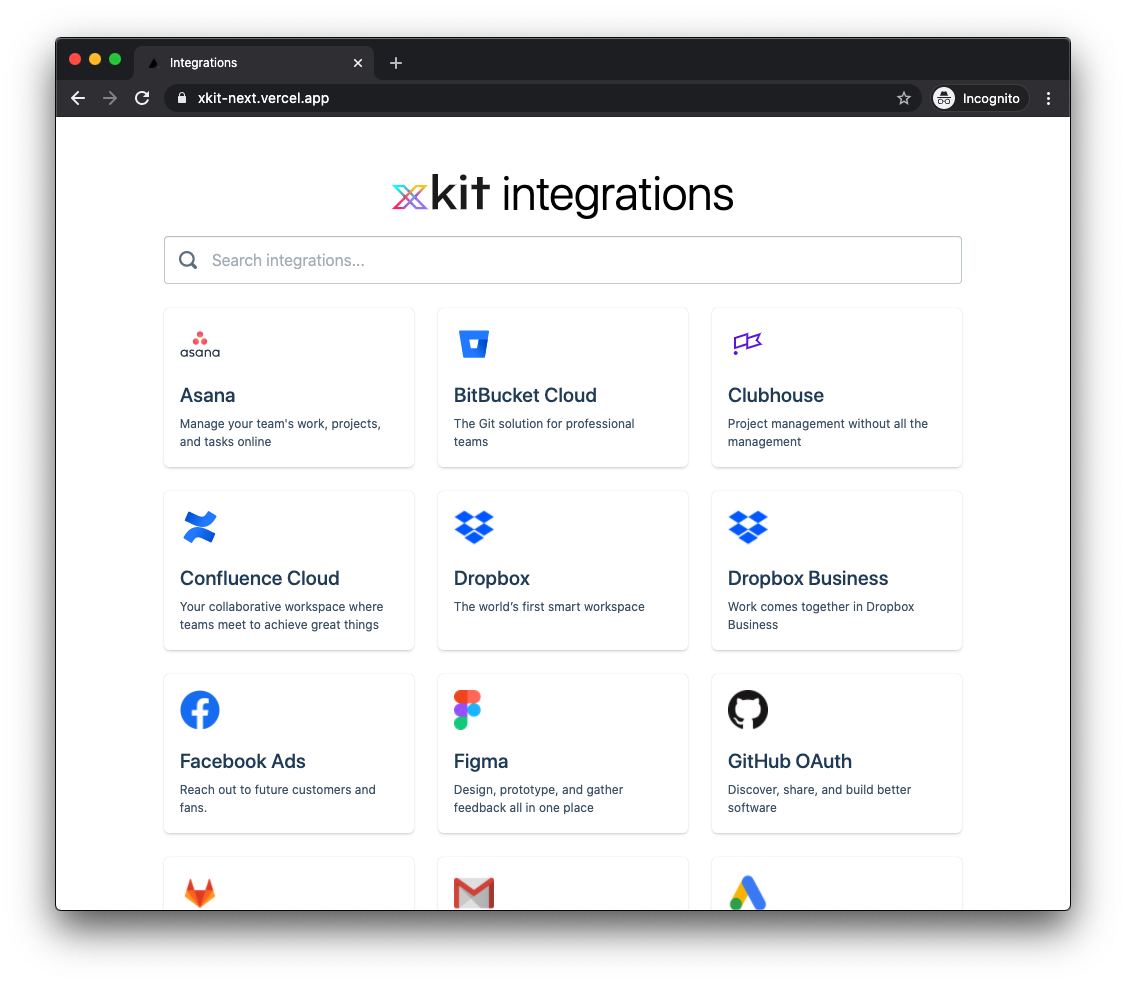This screenshot has width=1126, height=984.
Task: Open the Dropbox Business title
Action: (808, 579)
